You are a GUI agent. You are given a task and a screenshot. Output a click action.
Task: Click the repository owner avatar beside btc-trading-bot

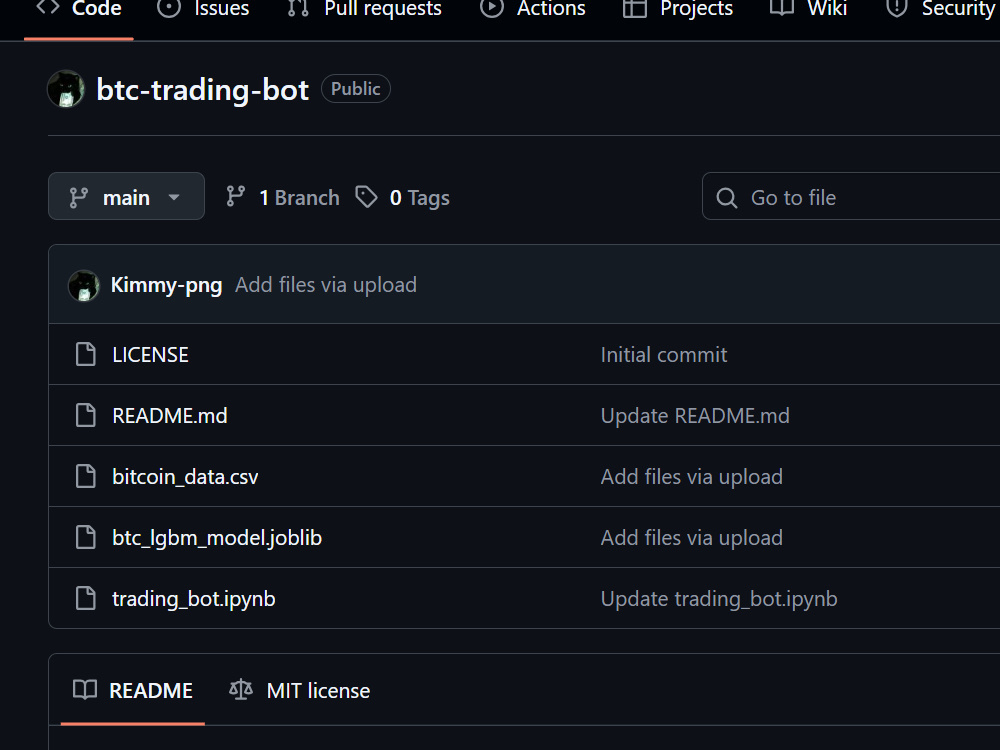tap(66, 89)
